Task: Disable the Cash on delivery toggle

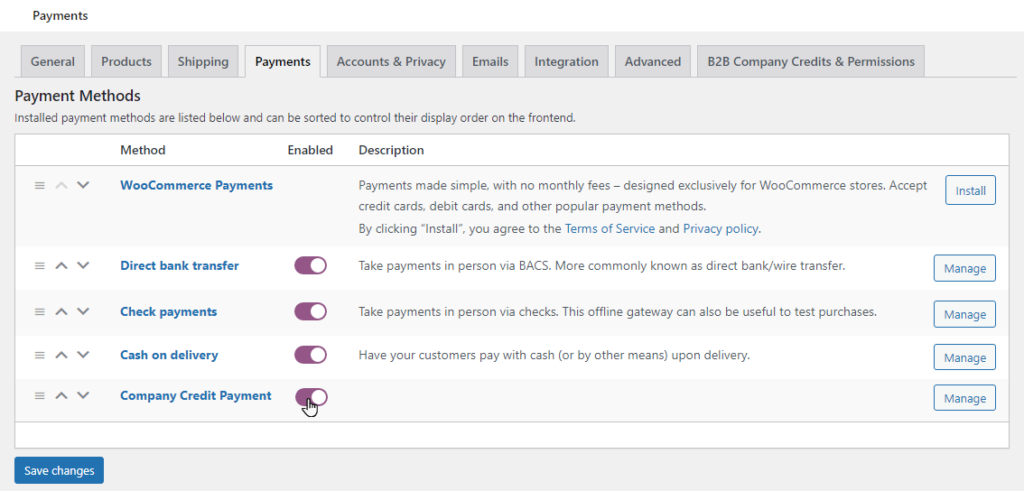Action: tap(310, 355)
